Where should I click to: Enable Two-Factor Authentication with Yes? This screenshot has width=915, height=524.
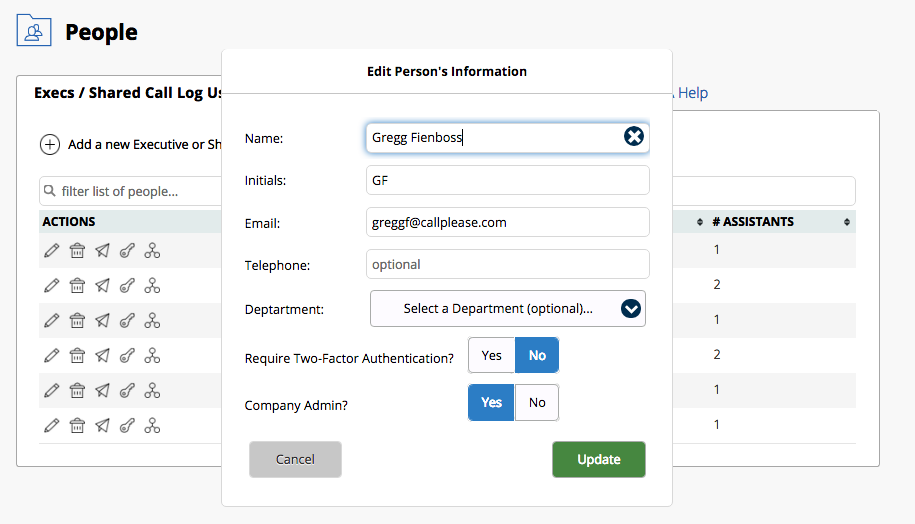pos(491,355)
